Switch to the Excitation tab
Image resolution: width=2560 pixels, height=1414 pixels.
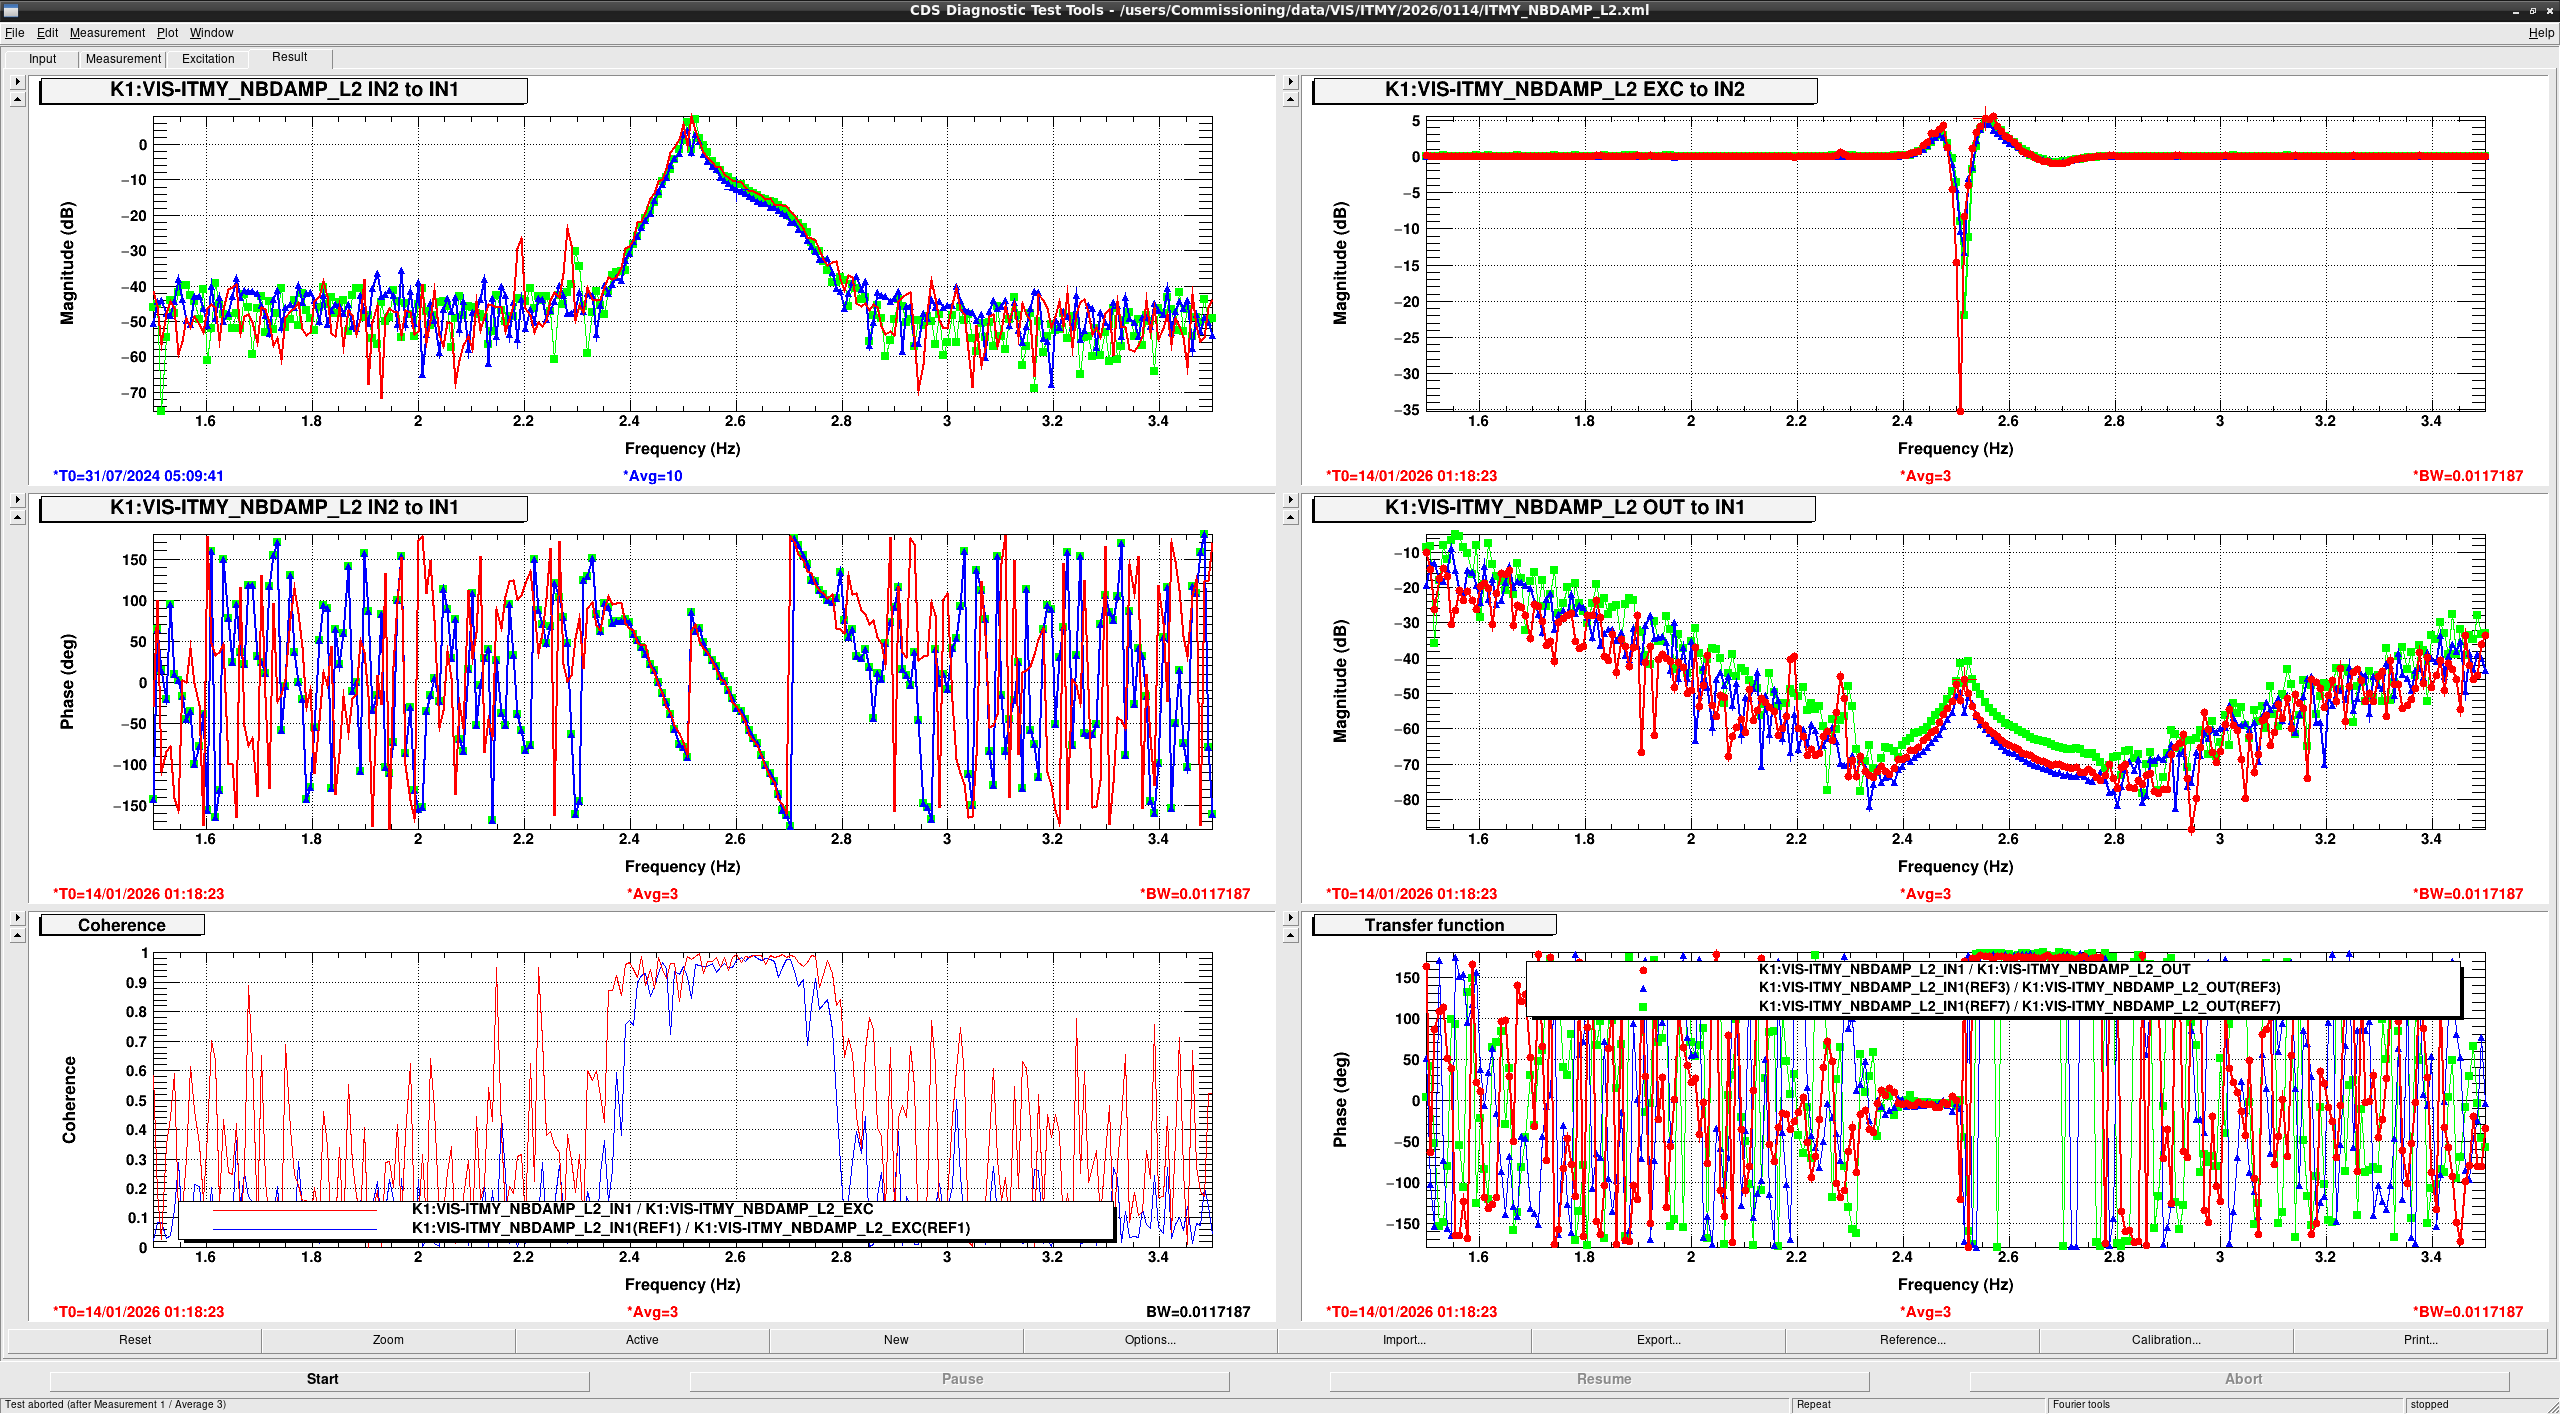point(208,59)
